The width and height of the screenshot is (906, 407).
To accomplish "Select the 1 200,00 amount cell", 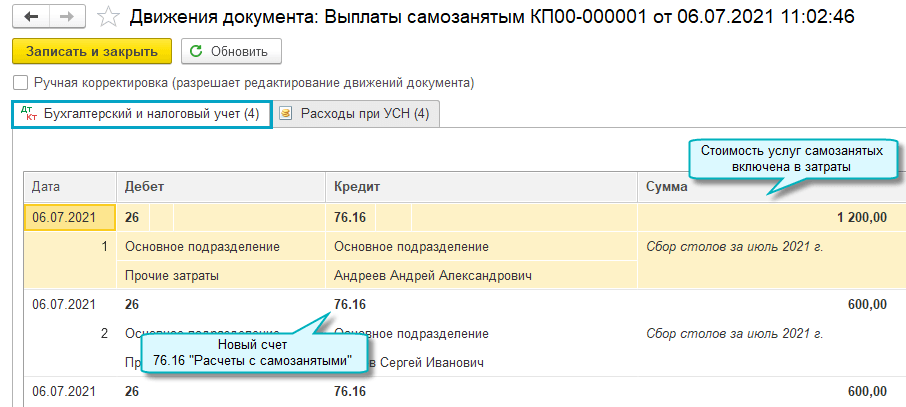I will (858, 216).
